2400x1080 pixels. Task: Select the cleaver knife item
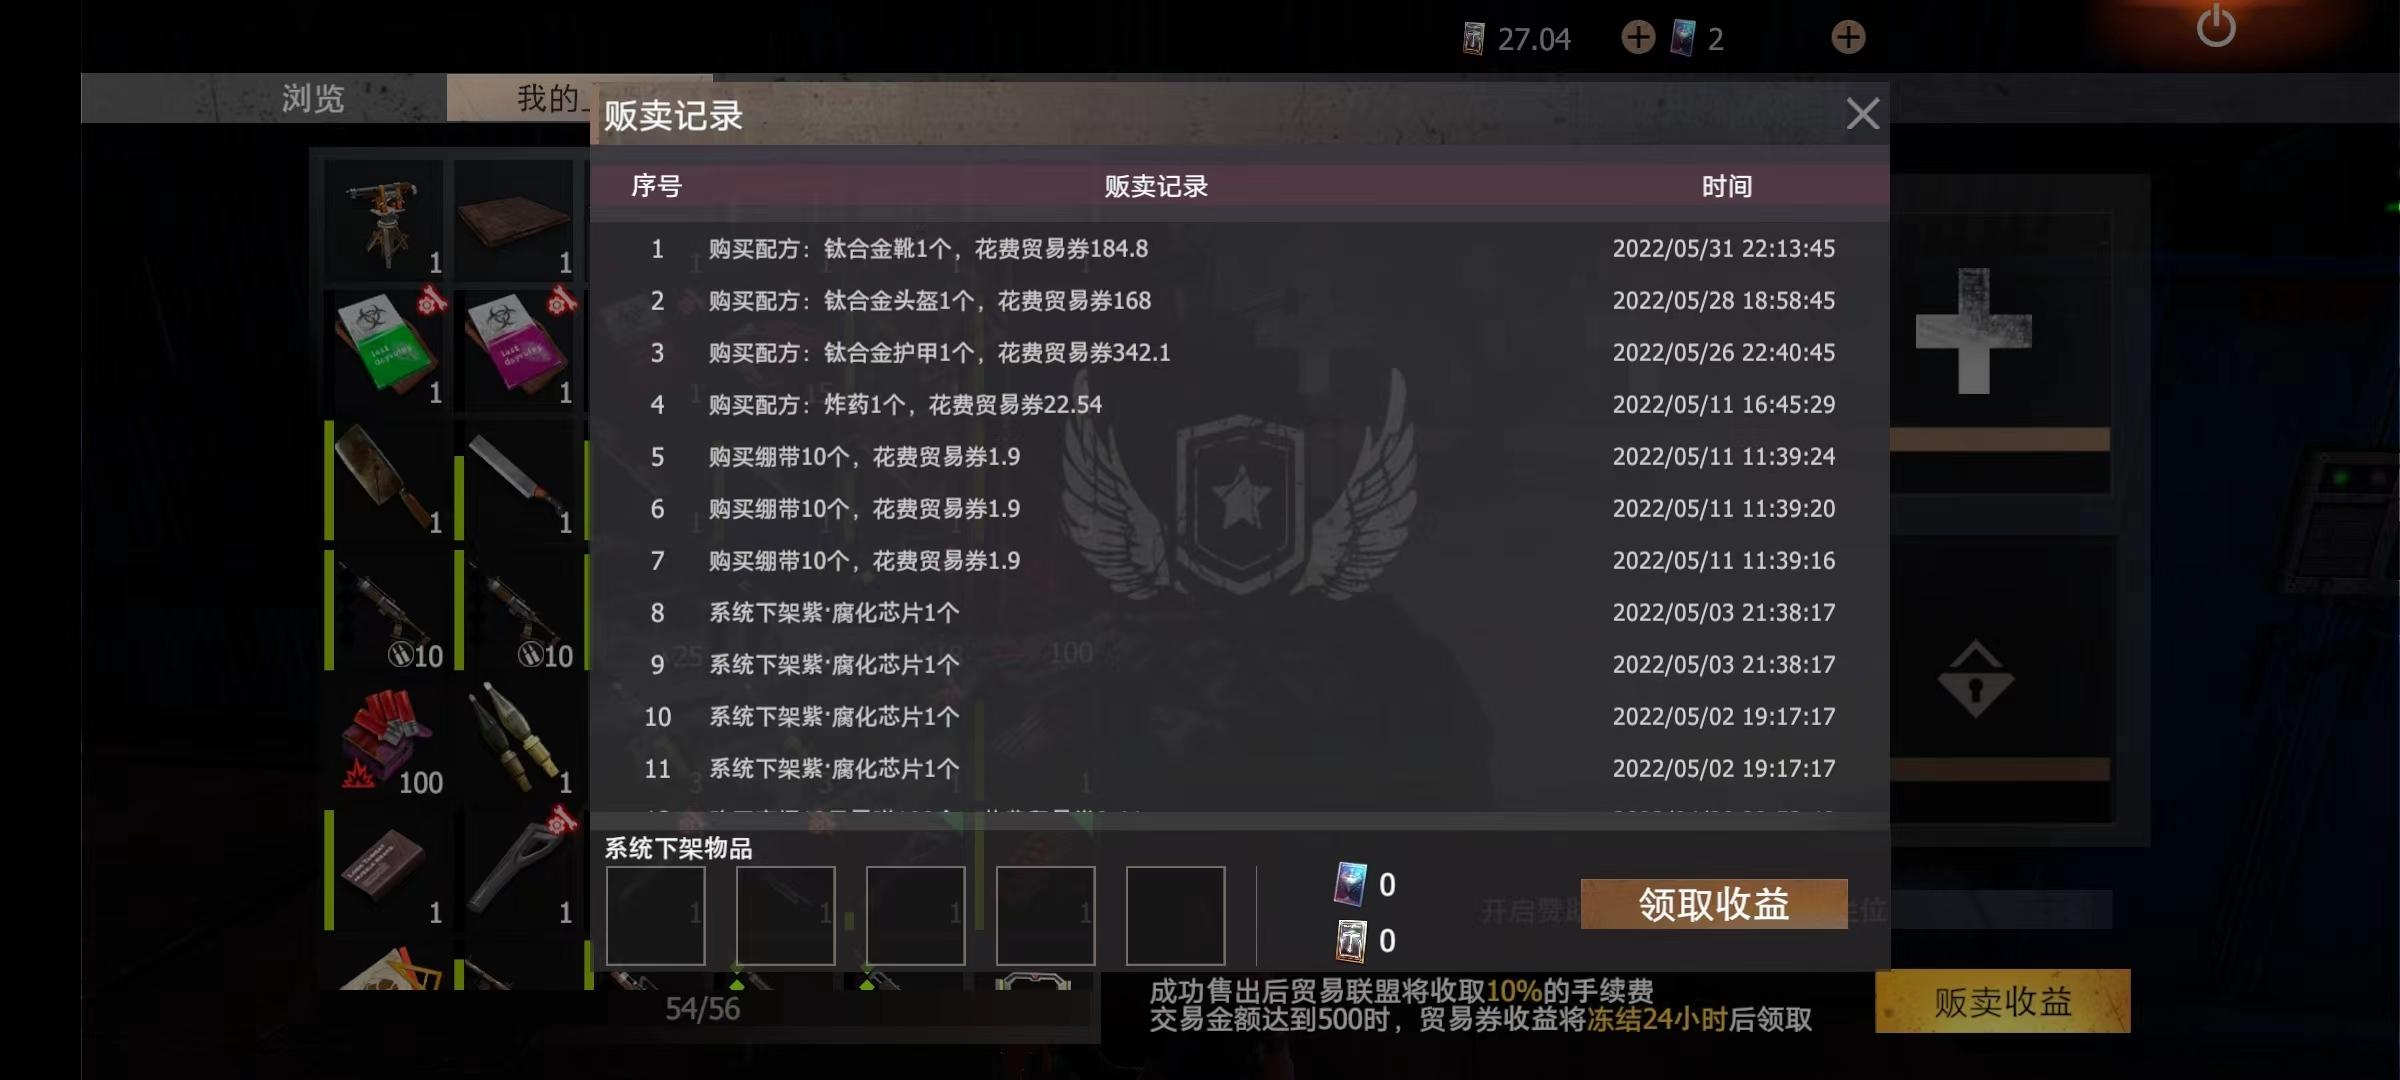(384, 480)
